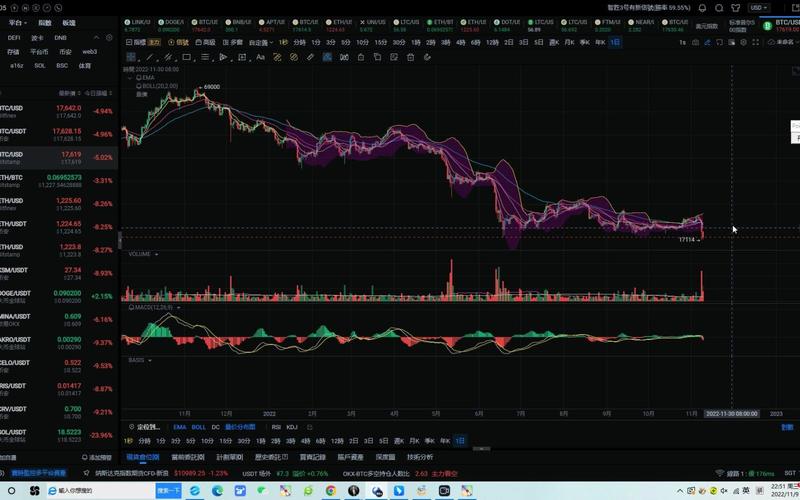The image size is (800, 500).
Task: Toggle the RSI sub-indicator
Action: coord(276,427)
